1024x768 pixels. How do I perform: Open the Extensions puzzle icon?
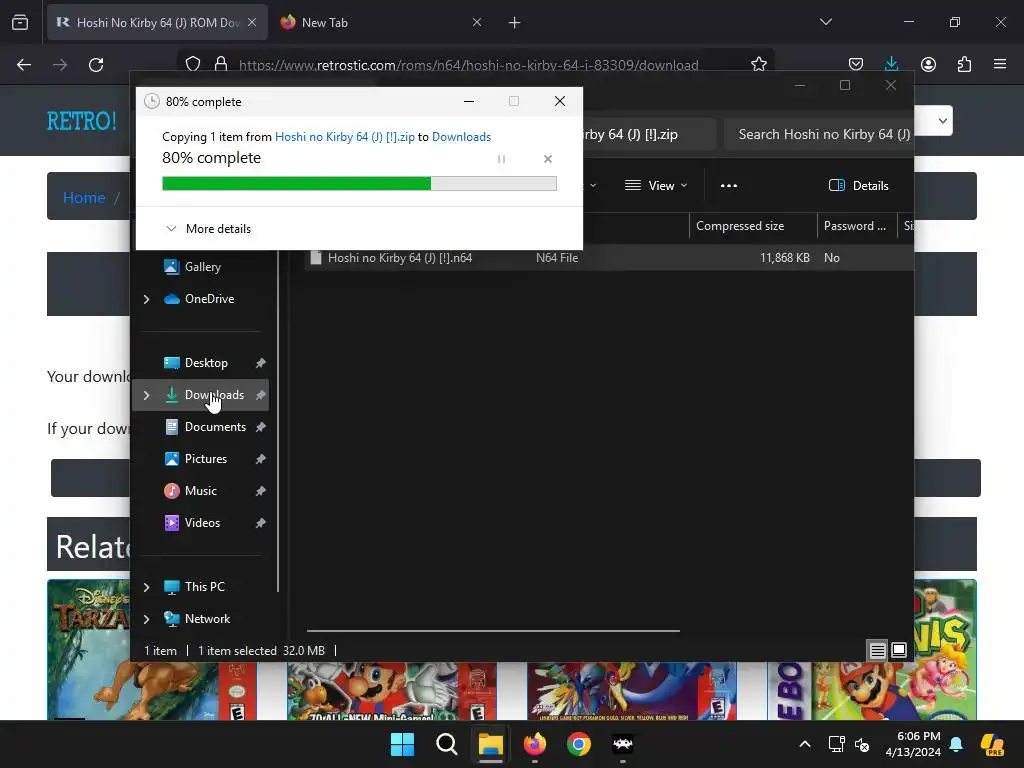pyautogui.click(x=964, y=64)
